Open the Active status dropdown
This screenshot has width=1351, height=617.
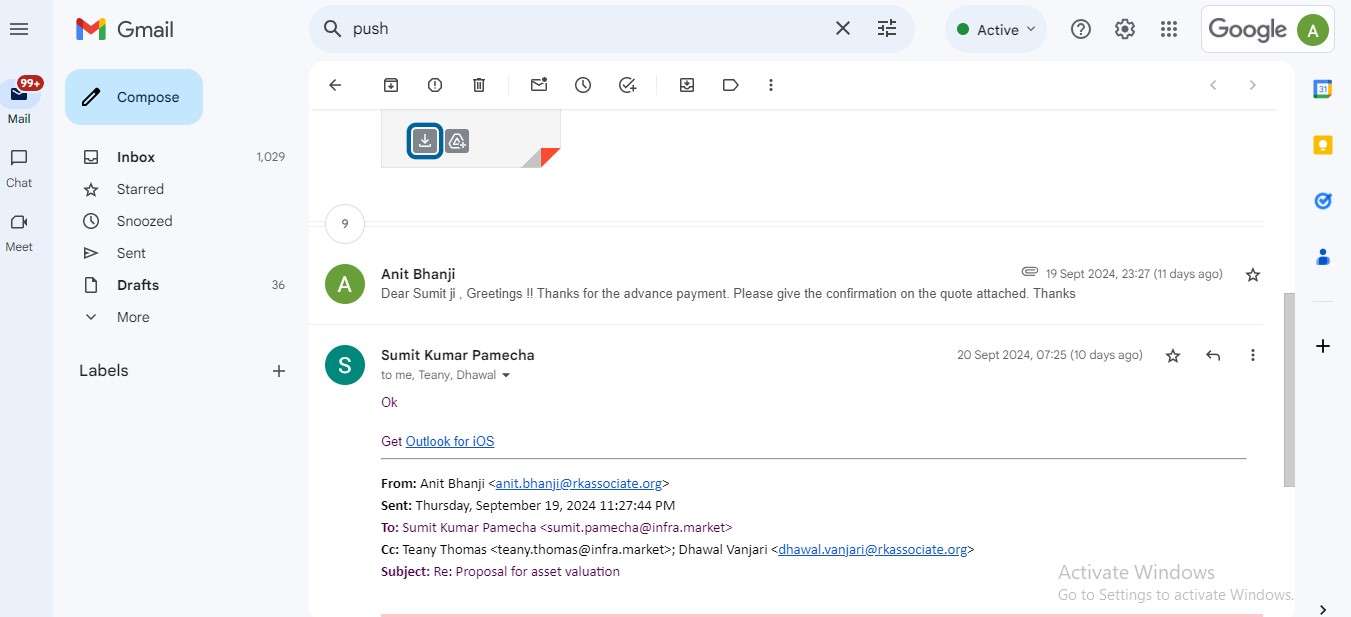coord(996,29)
